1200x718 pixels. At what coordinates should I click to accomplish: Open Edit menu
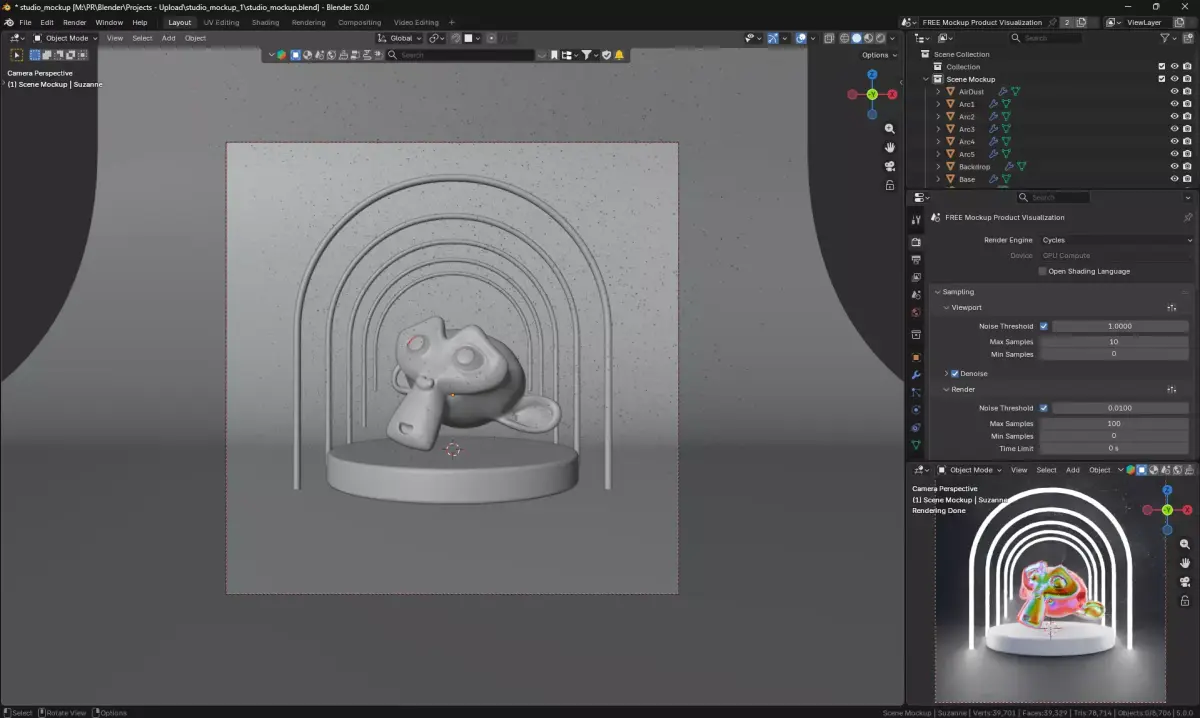point(47,22)
